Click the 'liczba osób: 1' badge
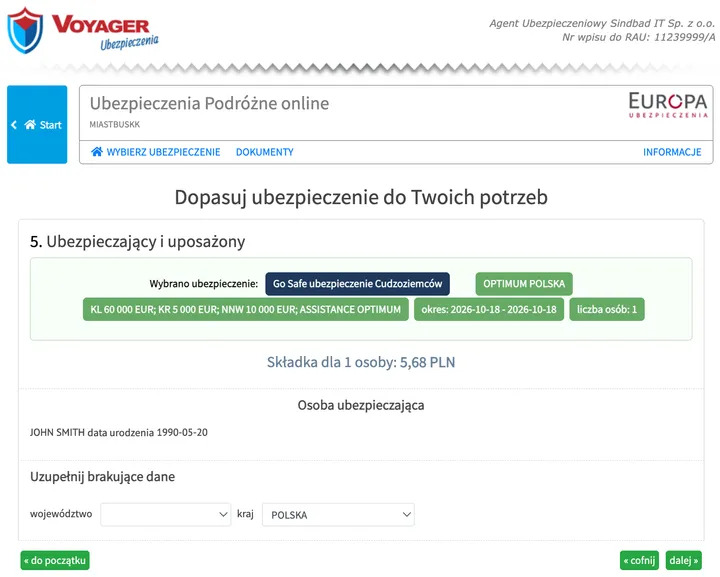 (607, 309)
